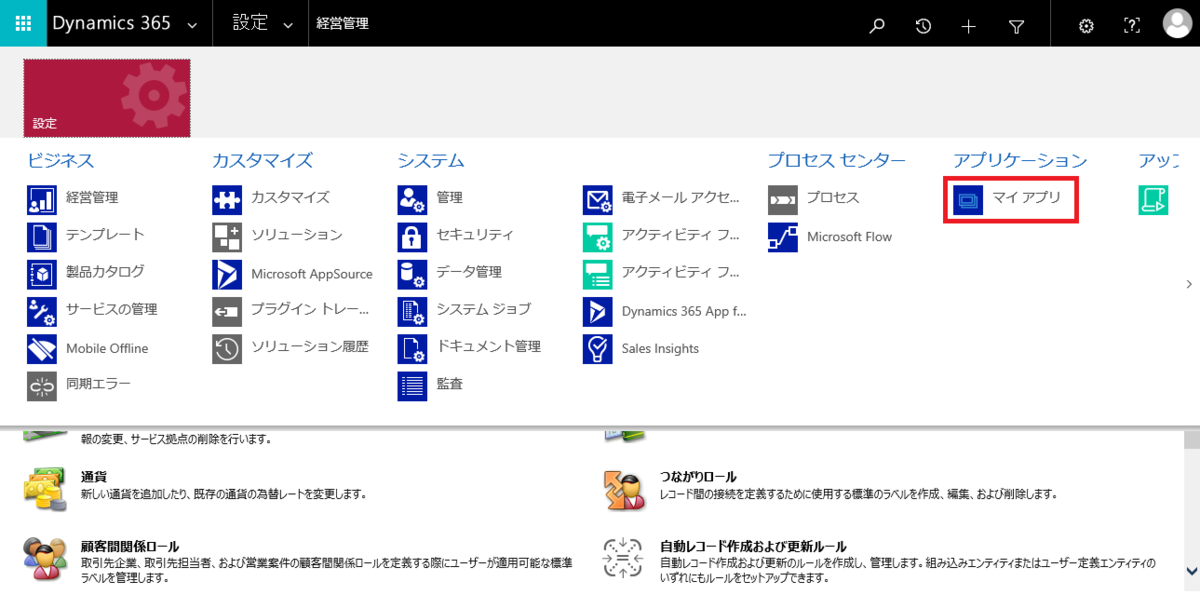Click the Mobile Offline icon
The image size is (1200, 595).
[42, 349]
